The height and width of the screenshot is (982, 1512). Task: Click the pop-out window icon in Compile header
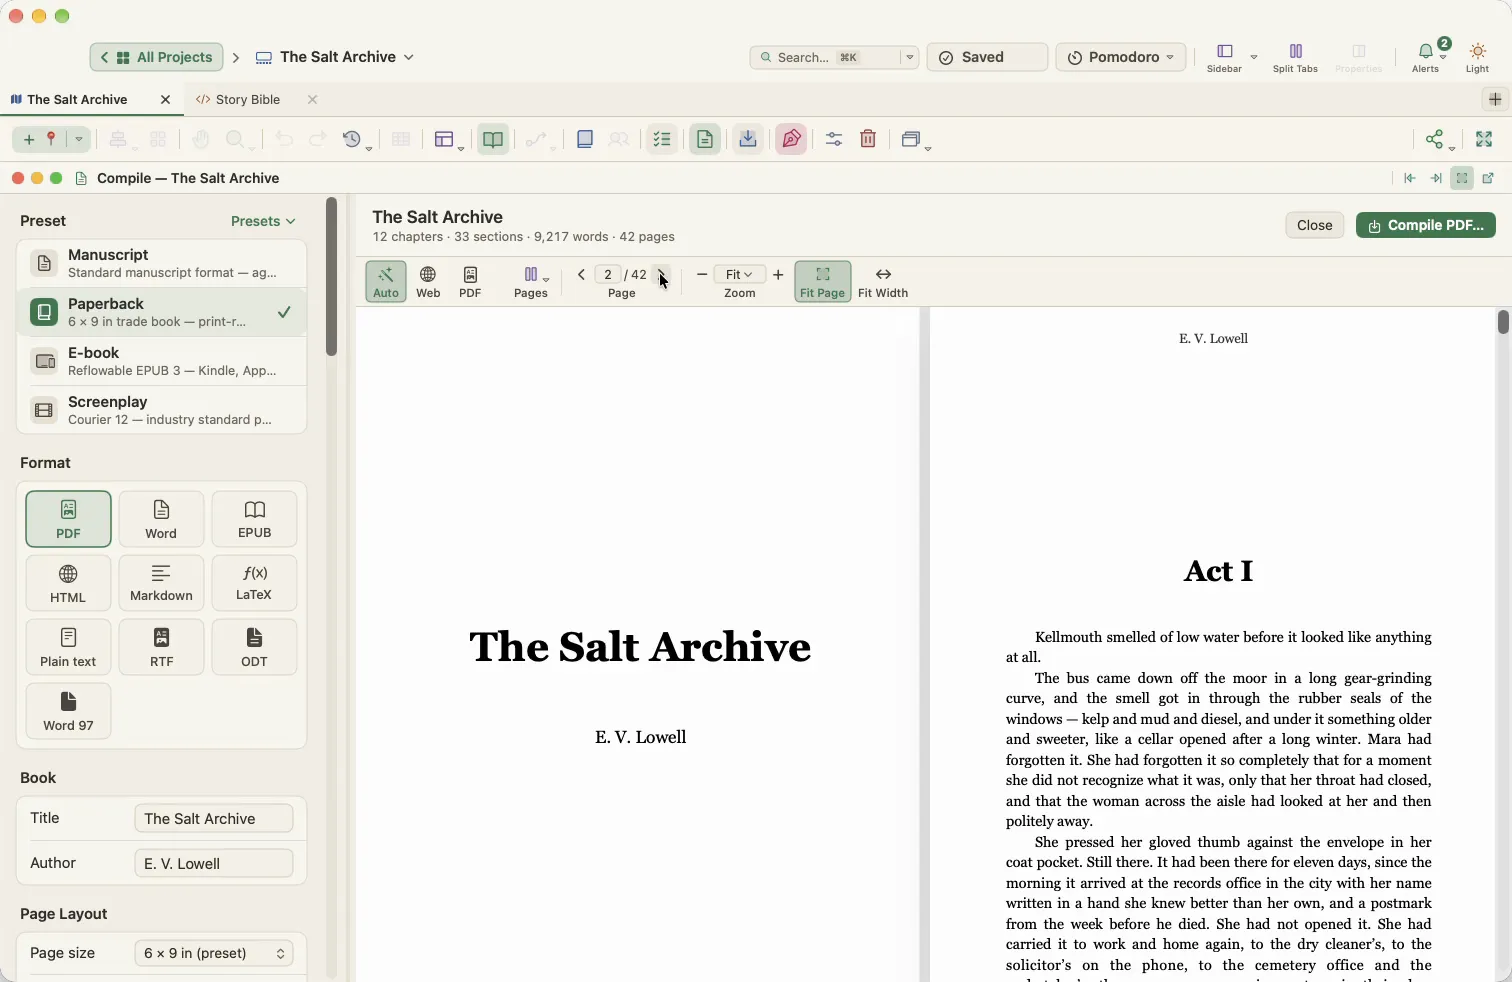1488,178
